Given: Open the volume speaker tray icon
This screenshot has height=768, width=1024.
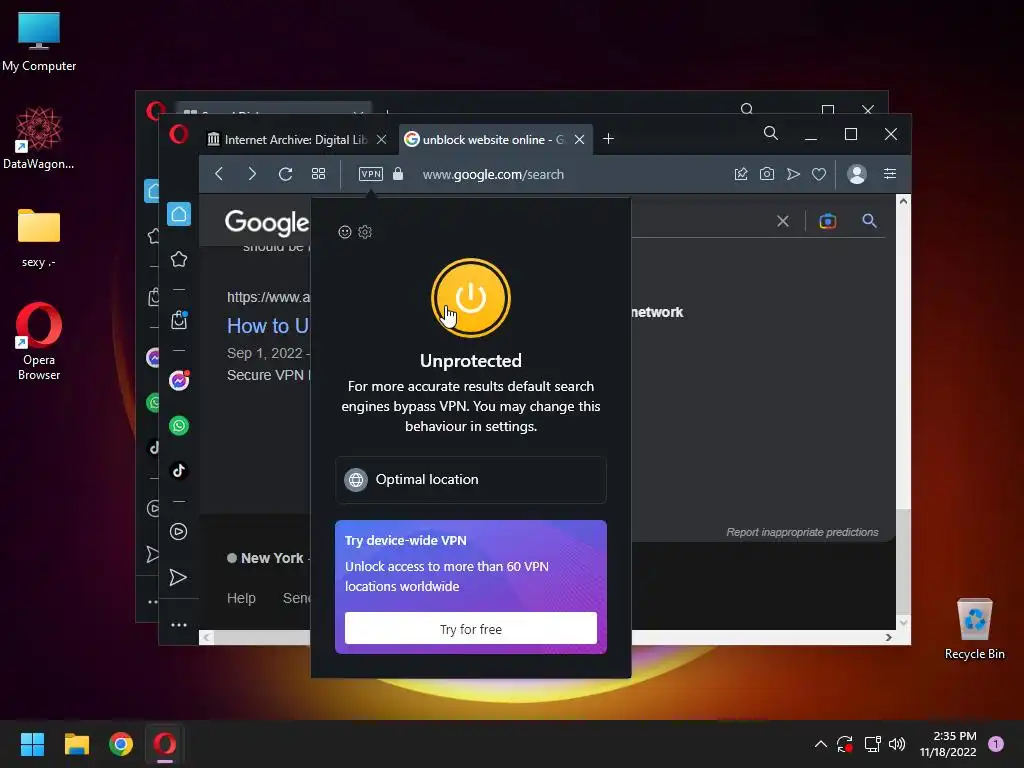Looking at the screenshot, I should click(897, 744).
